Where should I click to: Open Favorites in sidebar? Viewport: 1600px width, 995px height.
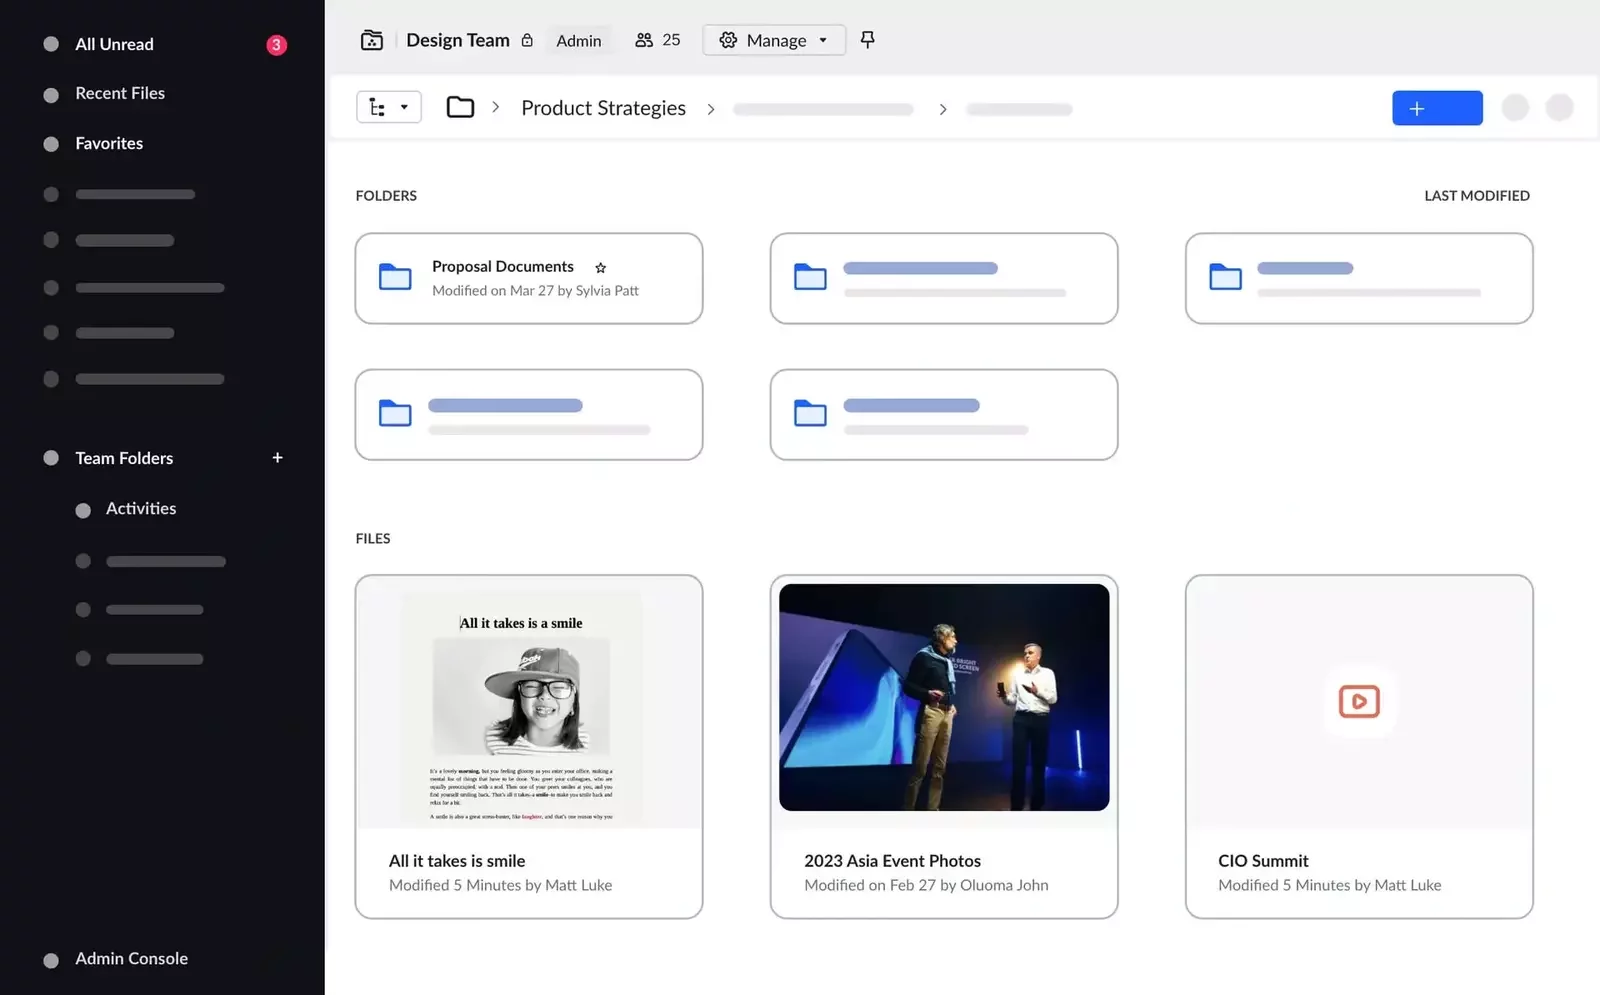(x=109, y=143)
